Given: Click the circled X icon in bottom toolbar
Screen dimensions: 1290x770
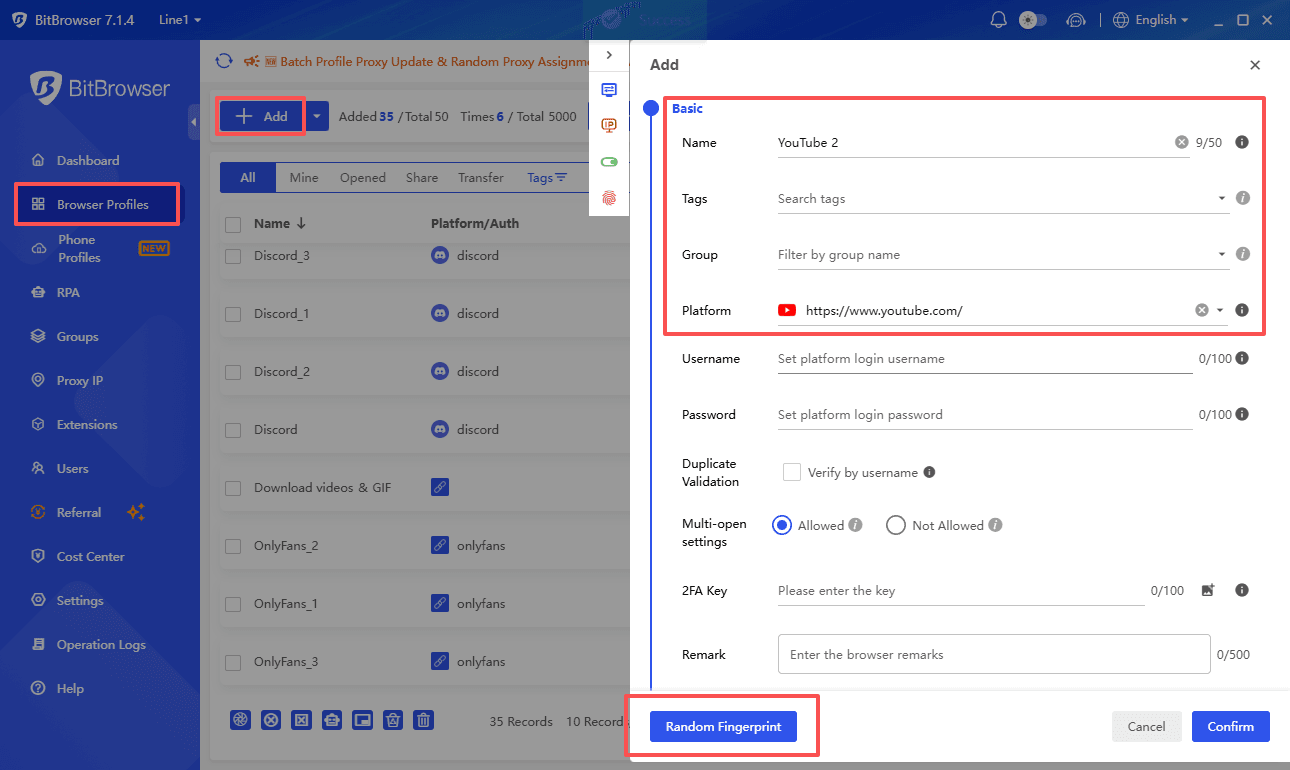Looking at the screenshot, I should point(270,720).
